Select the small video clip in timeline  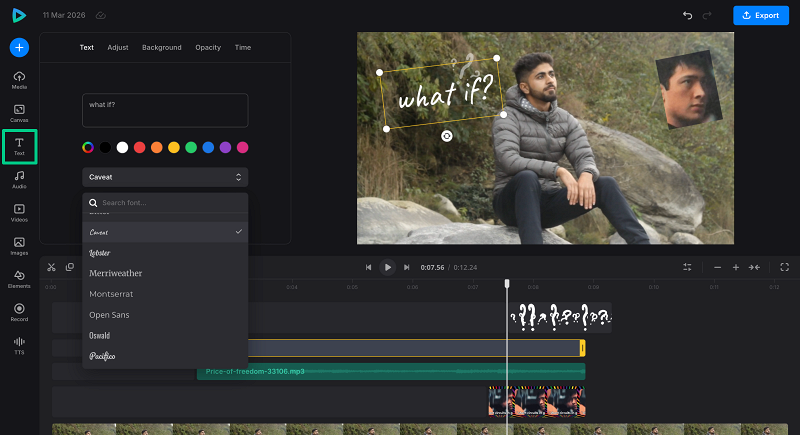pos(537,401)
